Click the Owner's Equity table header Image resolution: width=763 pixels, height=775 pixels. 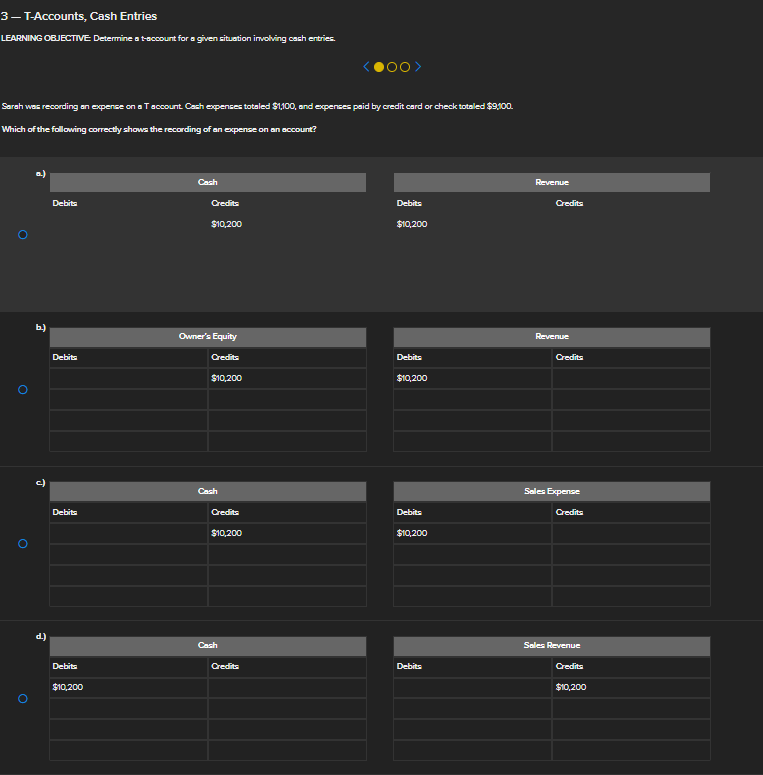(x=207, y=337)
